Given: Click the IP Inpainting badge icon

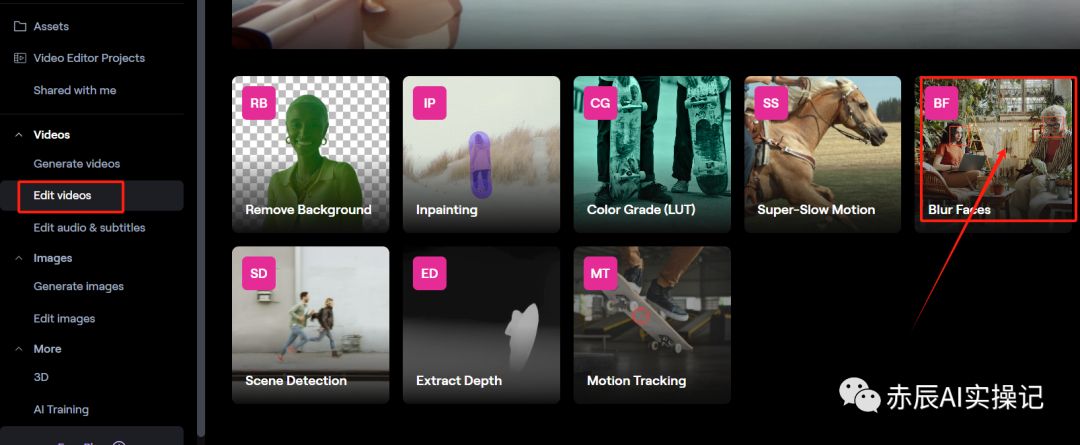Looking at the screenshot, I should point(429,103).
